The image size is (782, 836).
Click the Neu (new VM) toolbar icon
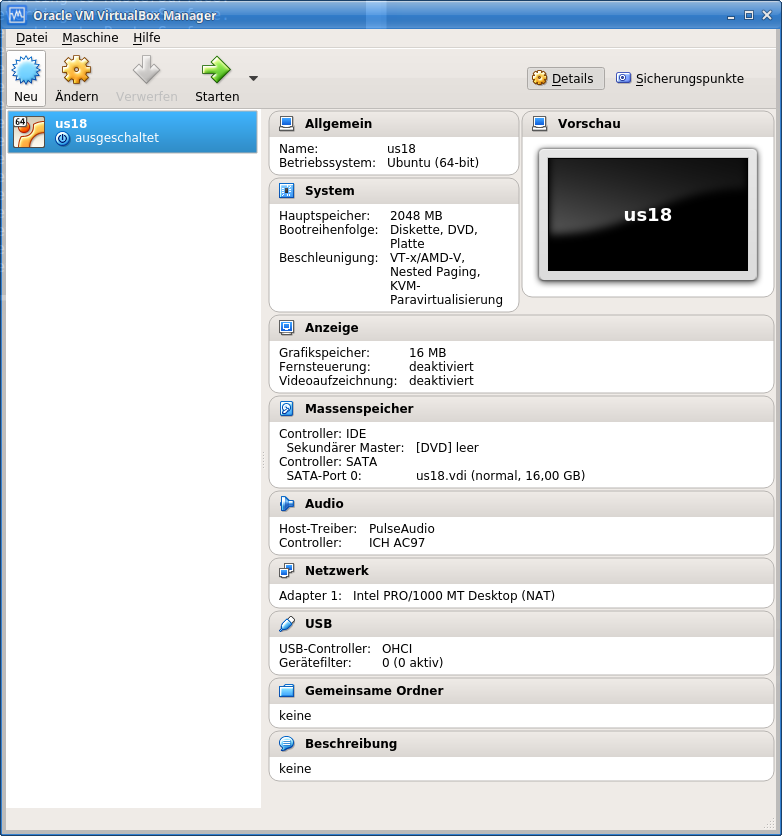(x=26, y=70)
